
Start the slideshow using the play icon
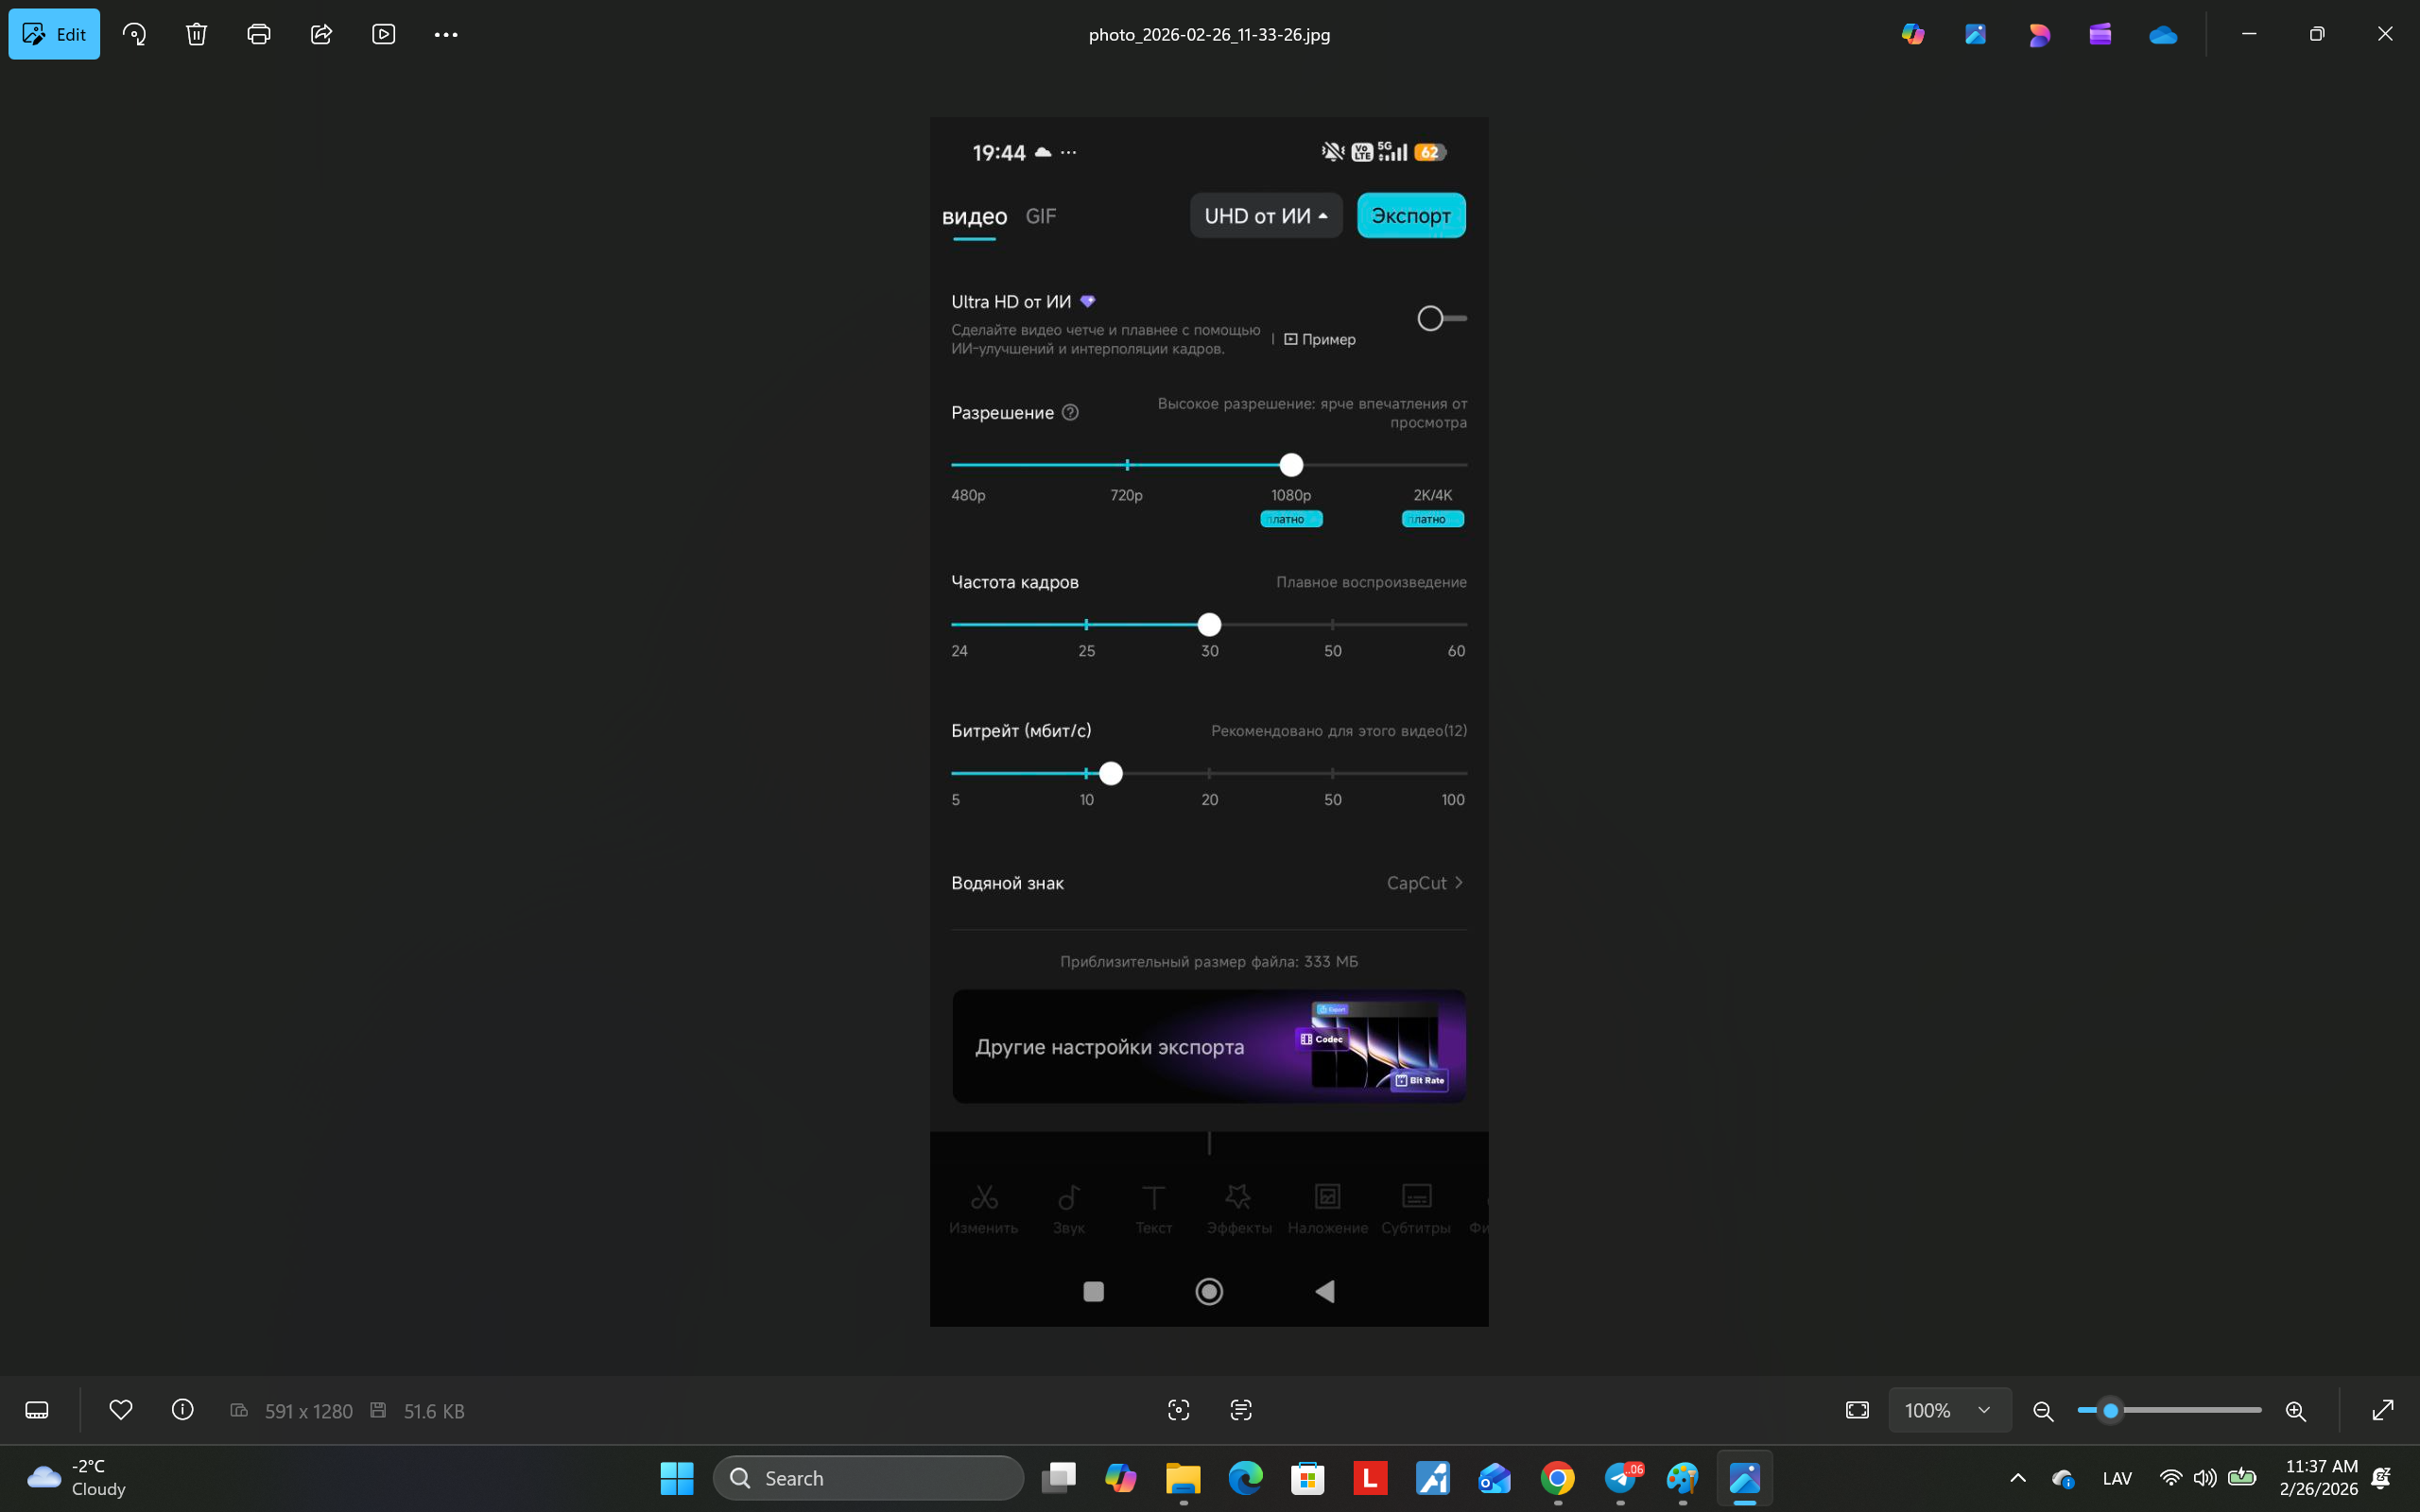point(383,34)
